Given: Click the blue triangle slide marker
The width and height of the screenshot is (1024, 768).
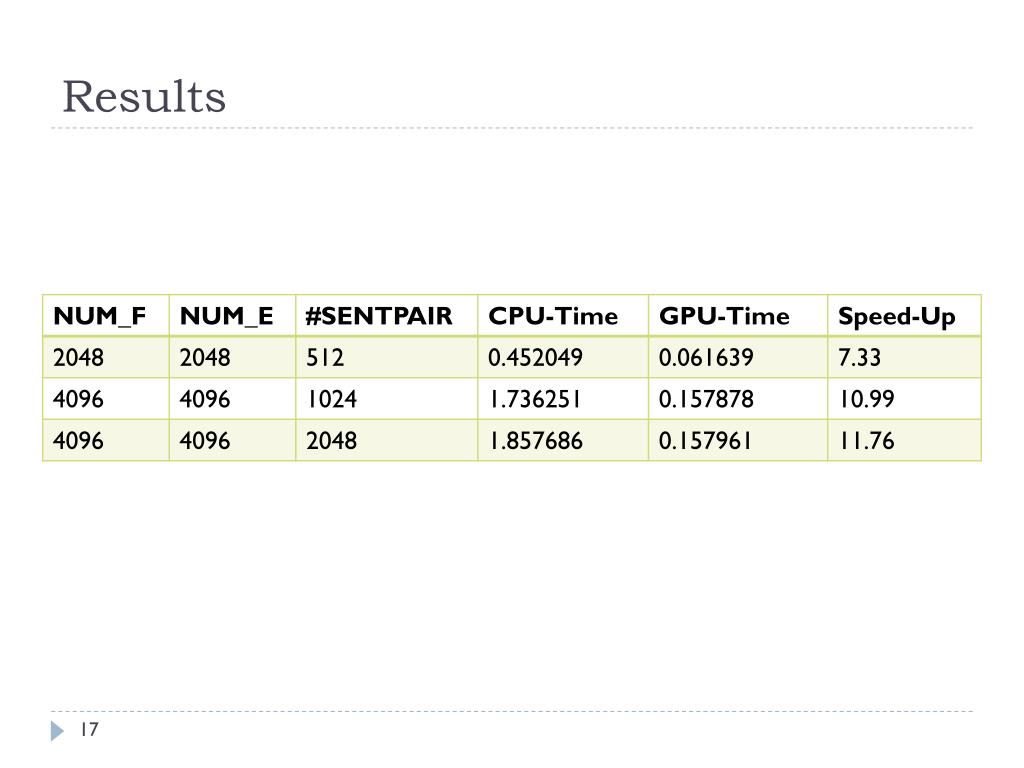Looking at the screenshot, I should tap(57, 731).
